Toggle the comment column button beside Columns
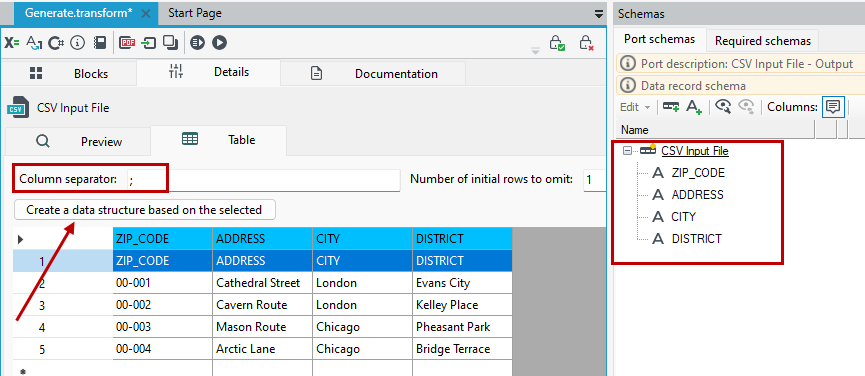The image size is (865, 376). pyautogui.click(x=833, y=107)
